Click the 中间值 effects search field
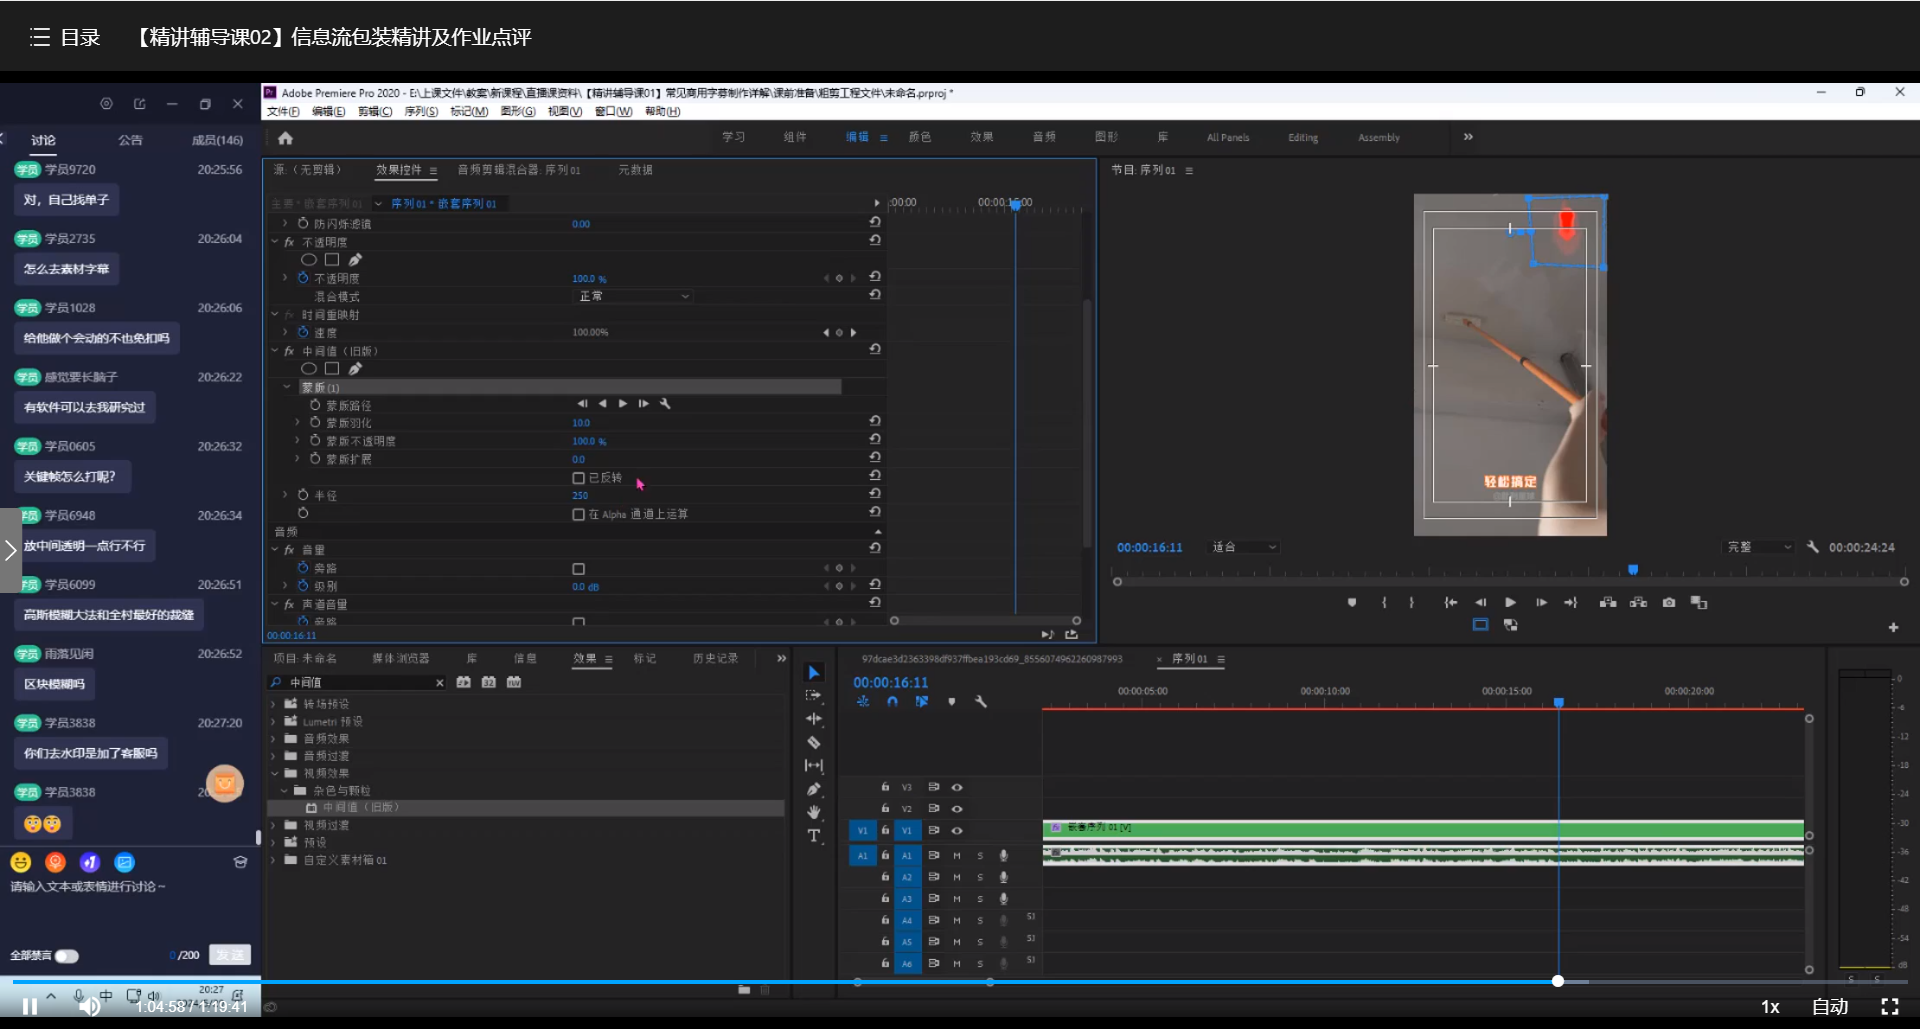This screenshot has height=1029, width=1920. (360, 683)
